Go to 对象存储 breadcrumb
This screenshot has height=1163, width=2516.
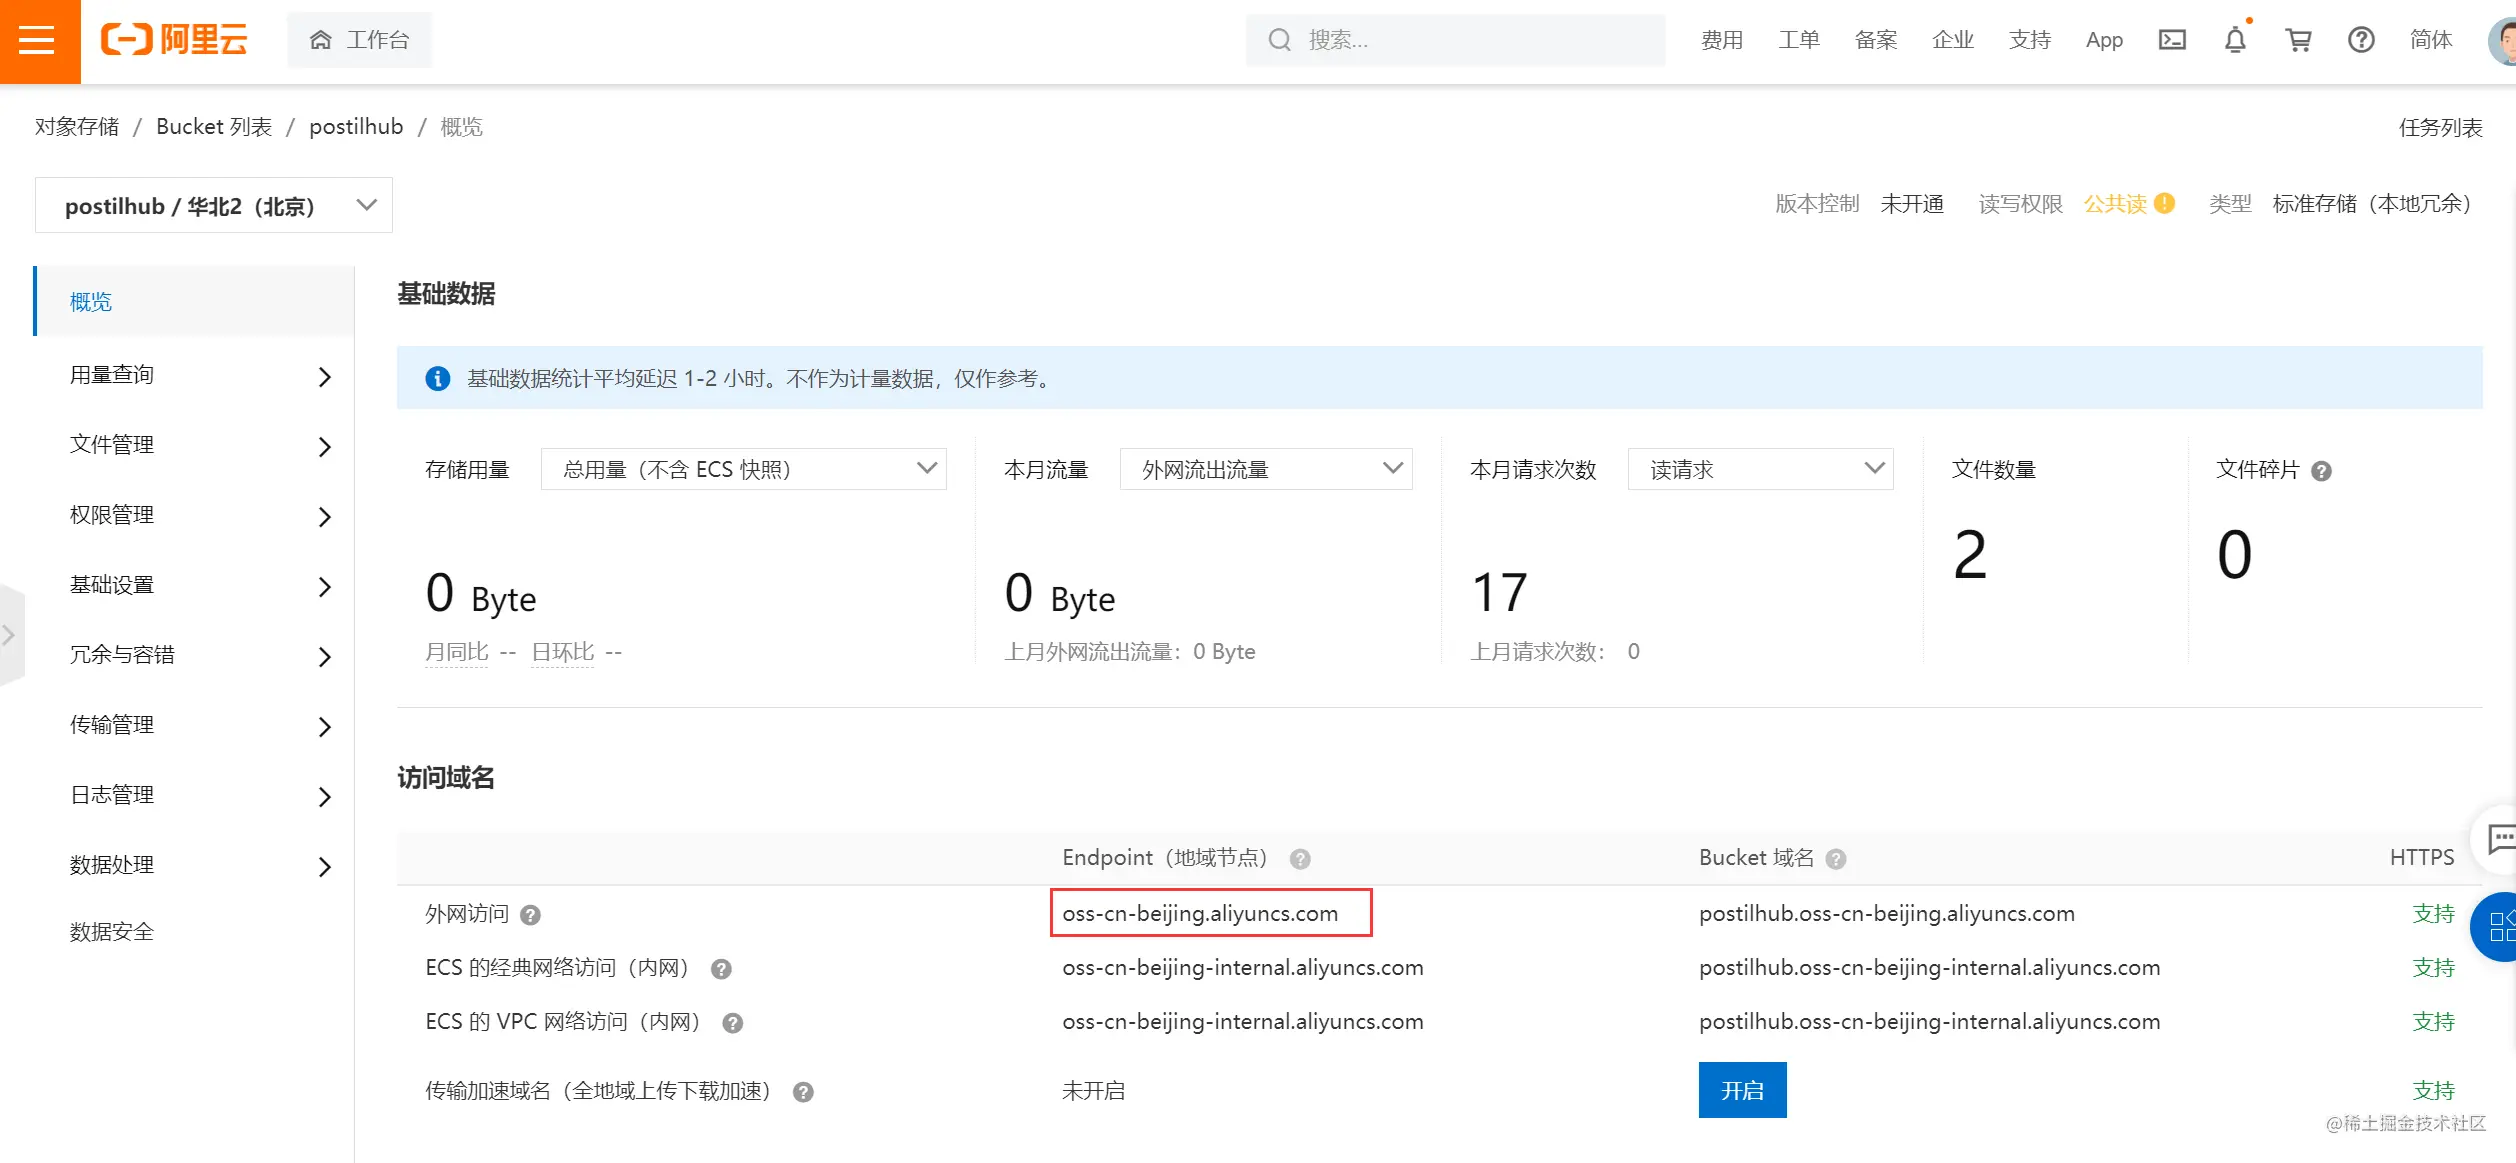pos(77,127)
